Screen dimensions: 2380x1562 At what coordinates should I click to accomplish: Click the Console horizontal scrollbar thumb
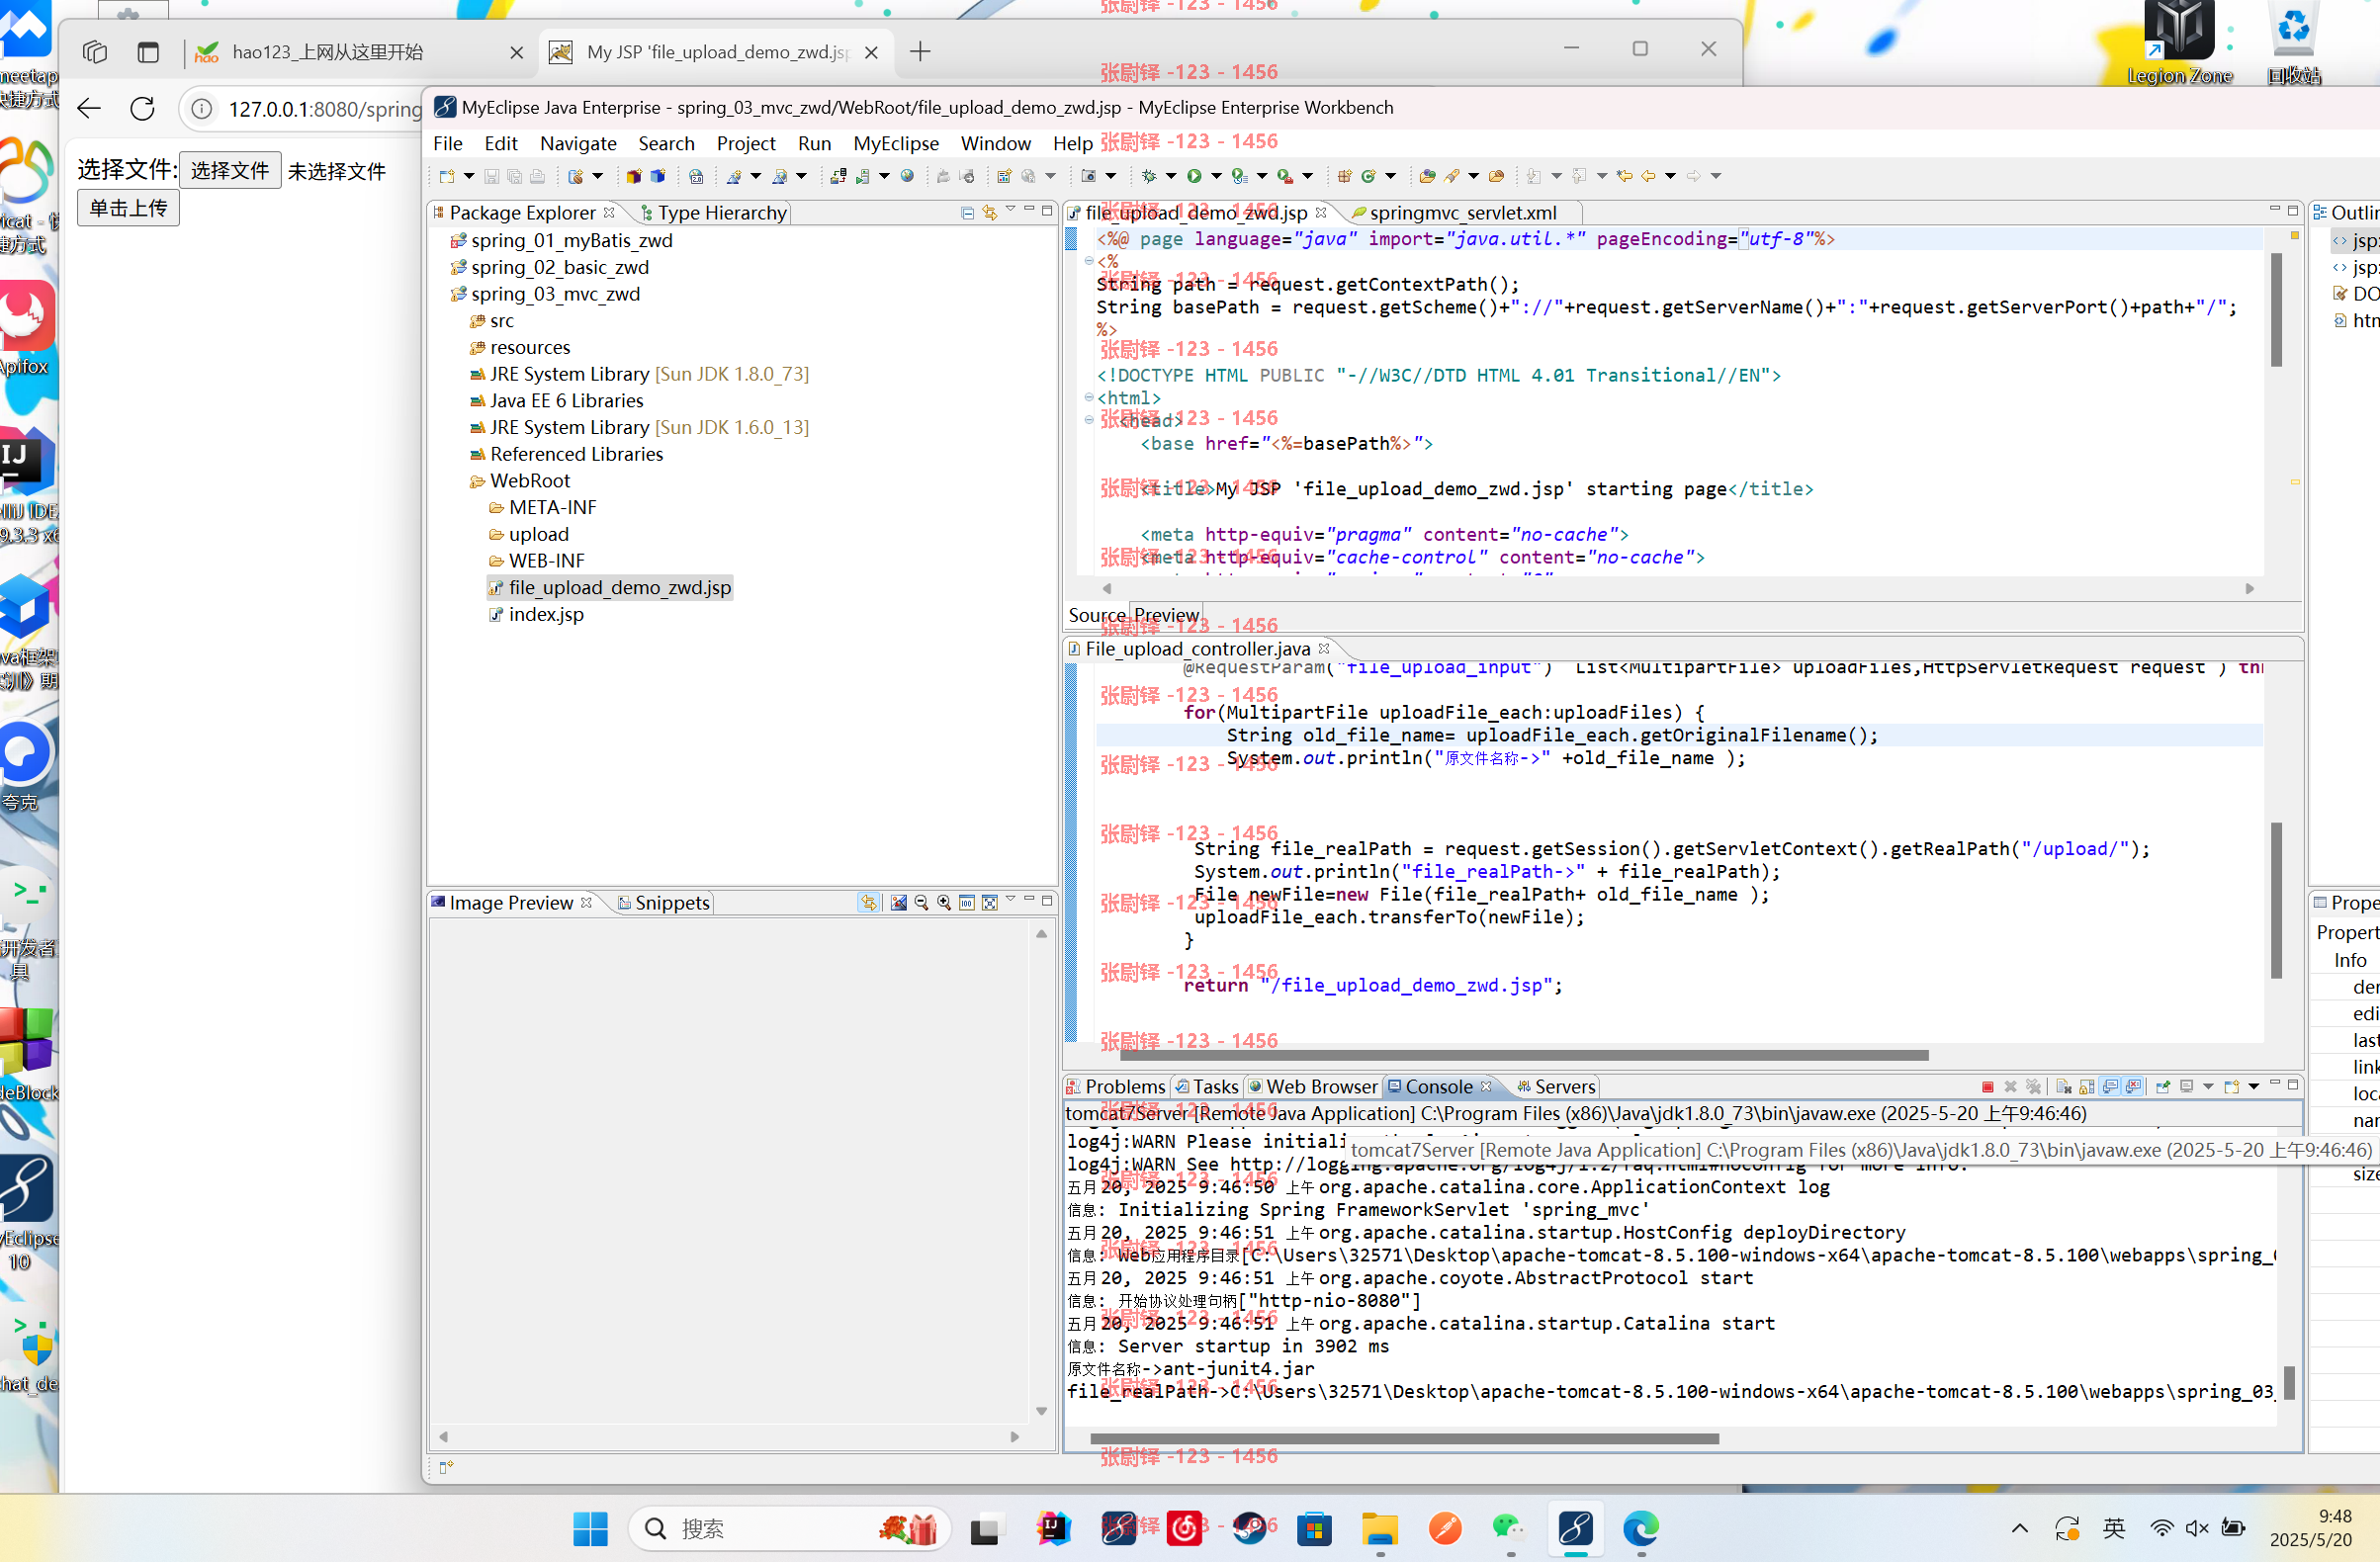coord(1404,1439)
